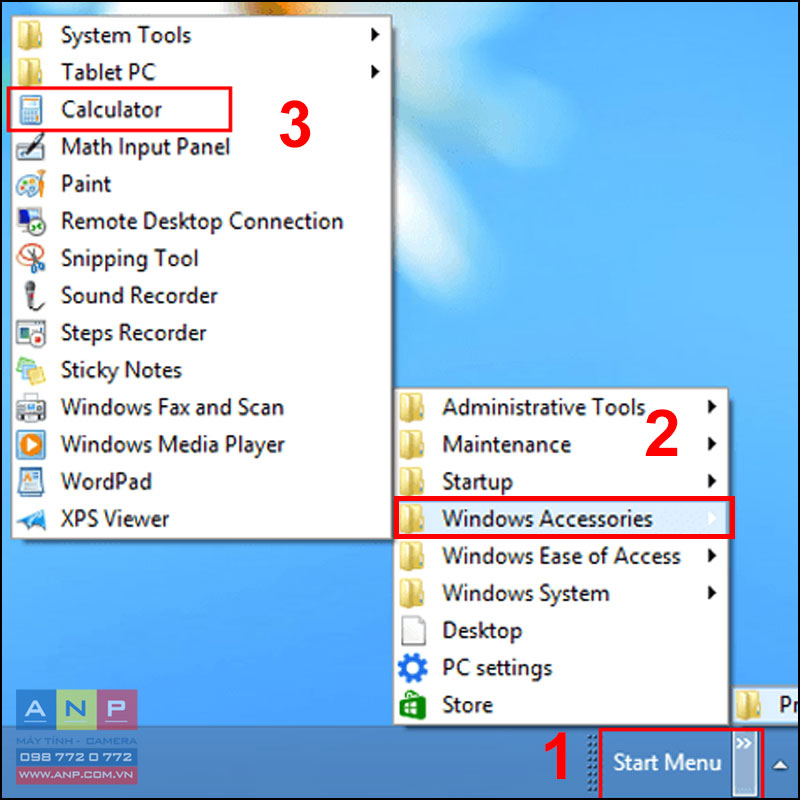The image size is (800, 800).
Task: Expand the System Tools submenu arrow
Action: point(376,35)
